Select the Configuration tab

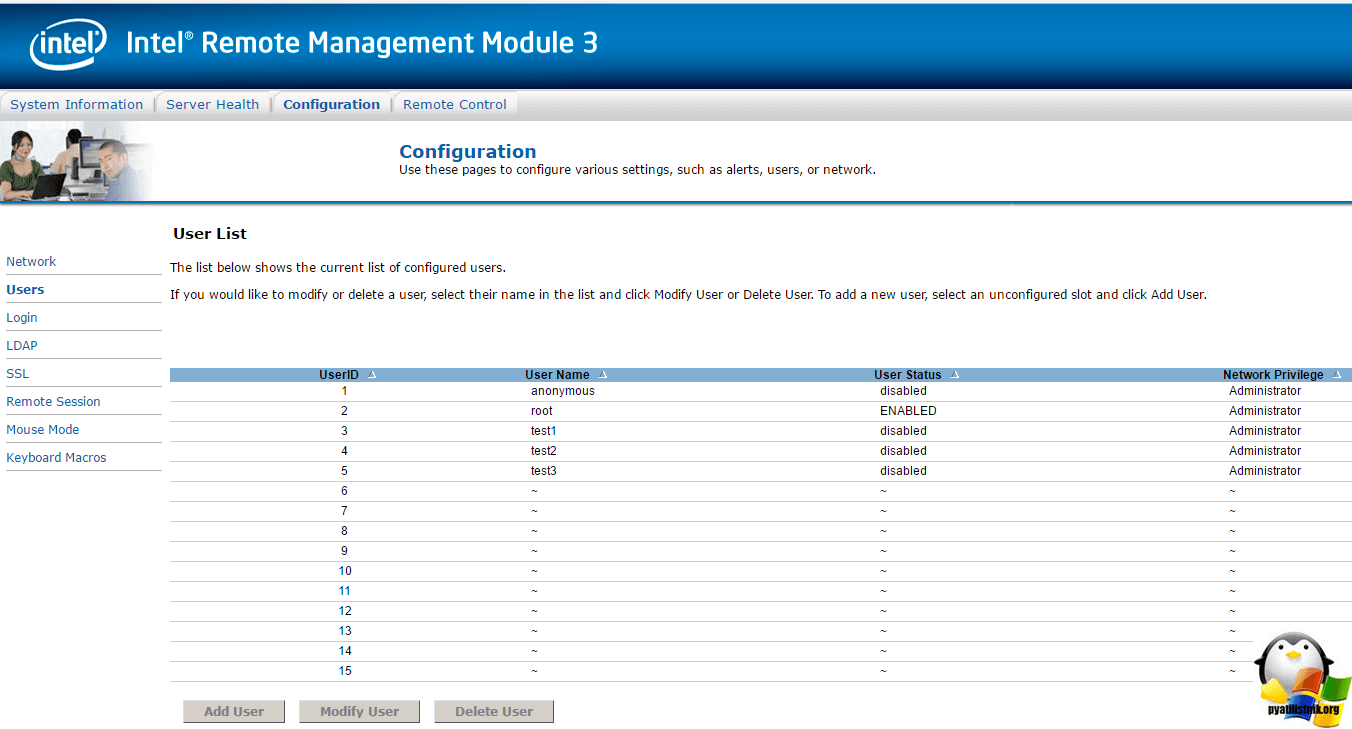point(331,104)
